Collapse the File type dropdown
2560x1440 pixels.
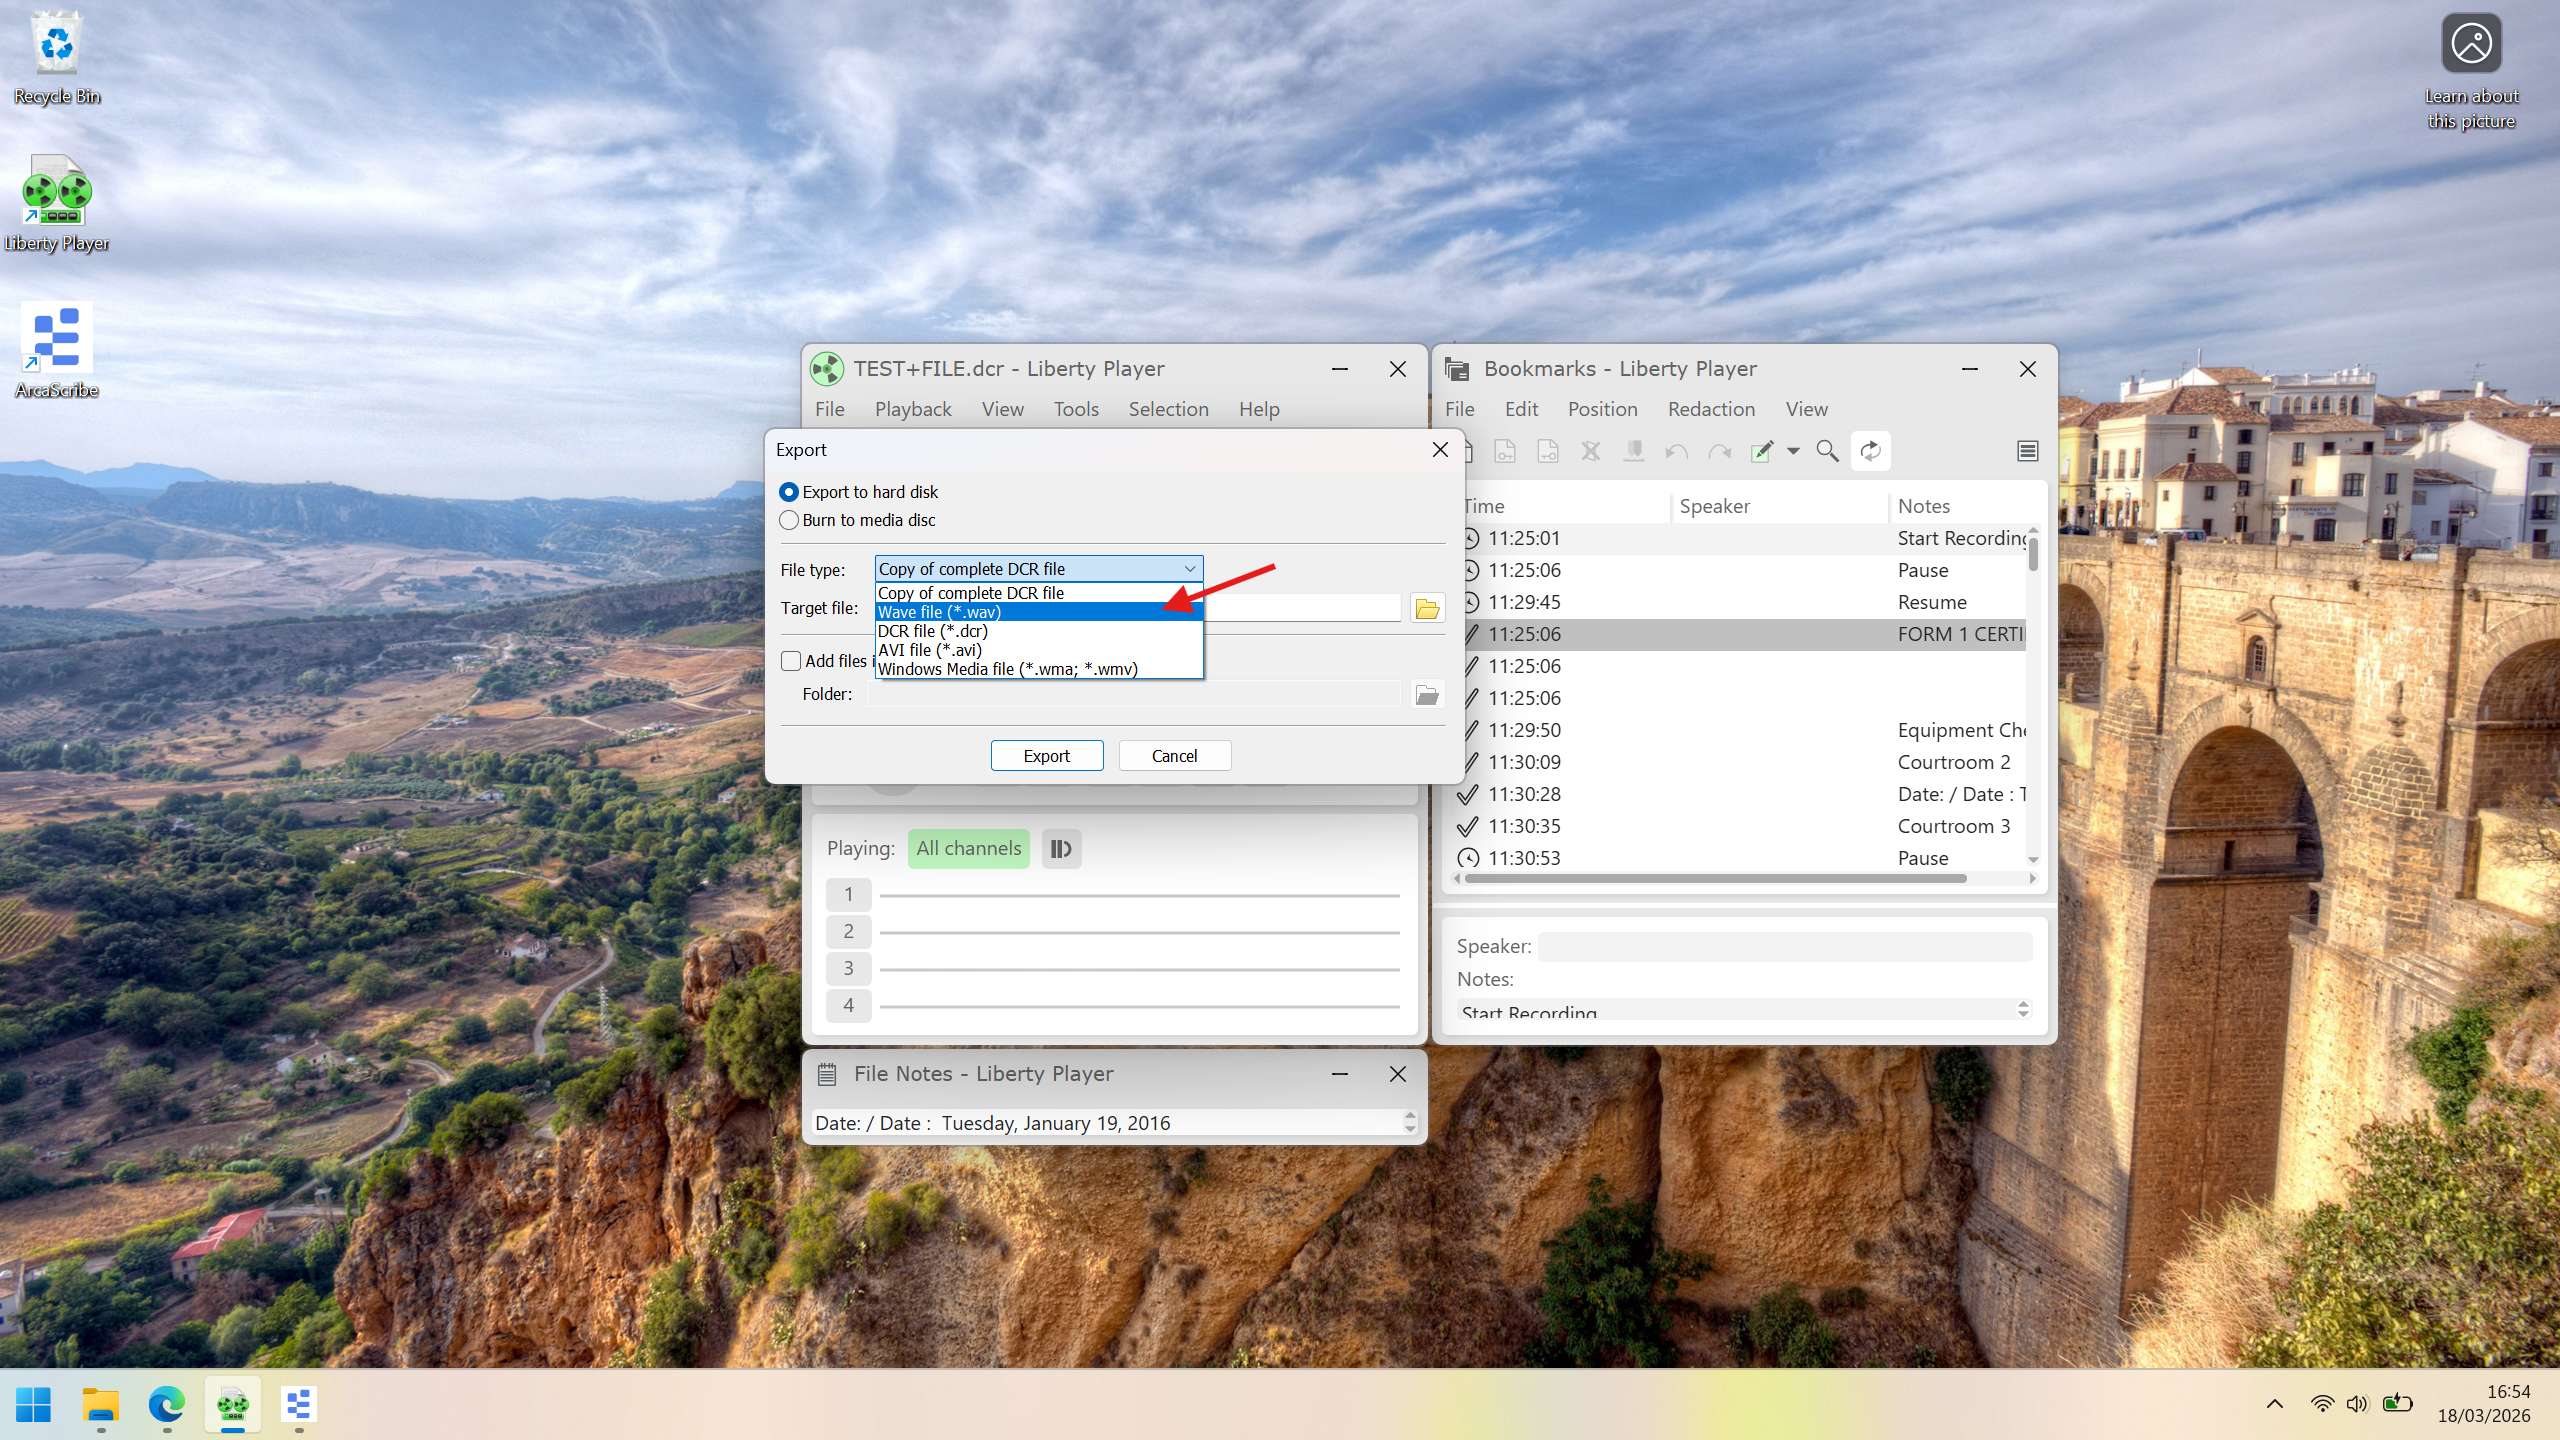[1190, 568]
